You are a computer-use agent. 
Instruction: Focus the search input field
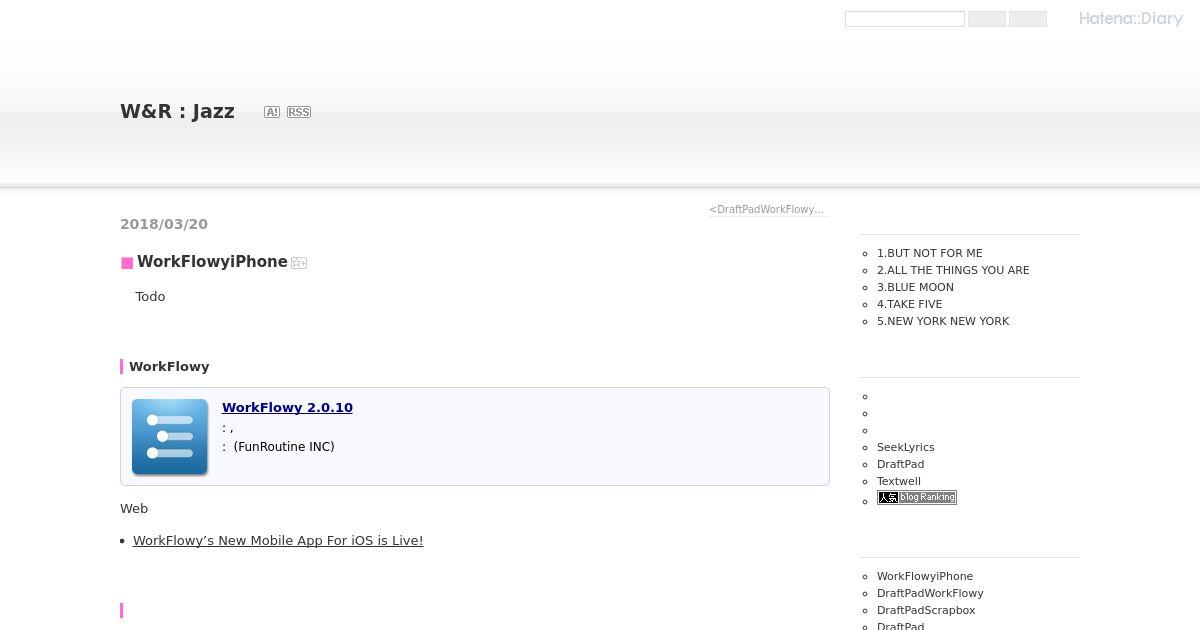point(905,19)
